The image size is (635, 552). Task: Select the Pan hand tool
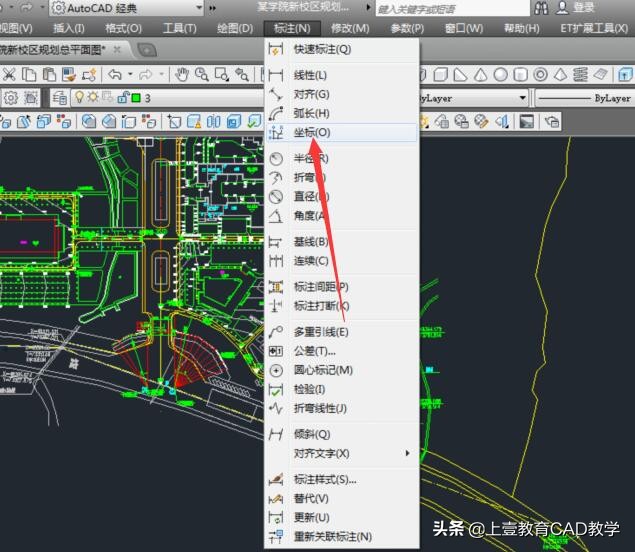coord(182,75)
